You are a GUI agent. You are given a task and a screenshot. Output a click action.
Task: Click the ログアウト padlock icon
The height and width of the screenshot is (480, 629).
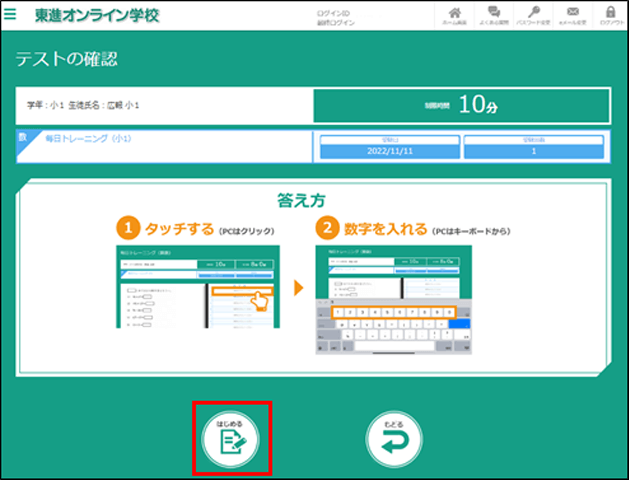point(609,15)
